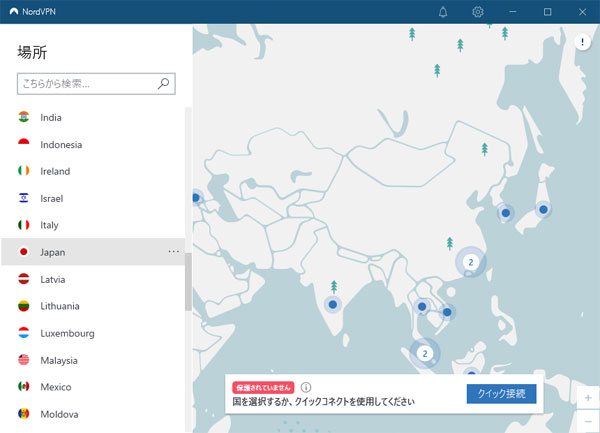Select Indonesia in the country list
The width and height of the screenshot is (600, 433).
[x=93, y=144]
